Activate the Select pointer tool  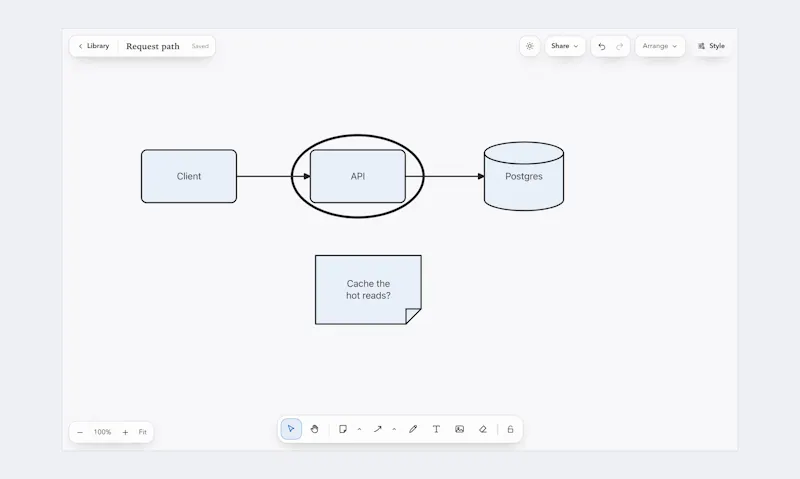pos(291,429)
